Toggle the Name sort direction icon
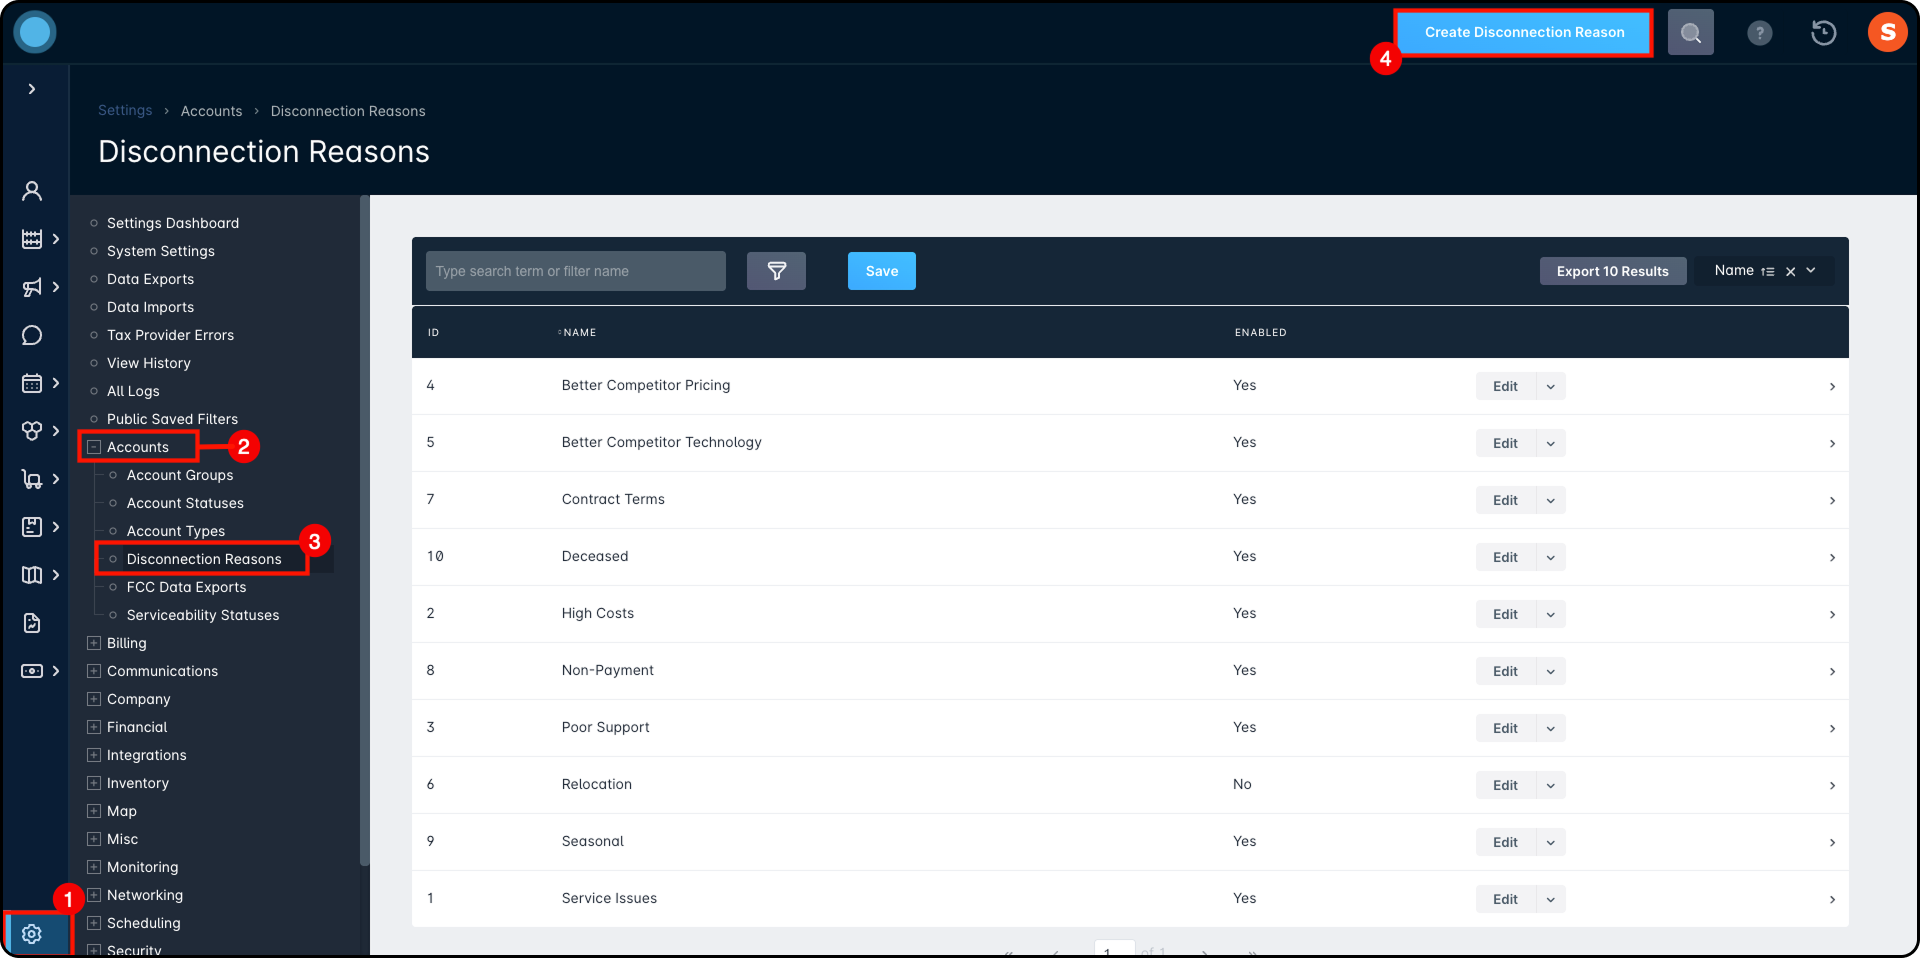 pyautogui.click(x=1768, y=272)
